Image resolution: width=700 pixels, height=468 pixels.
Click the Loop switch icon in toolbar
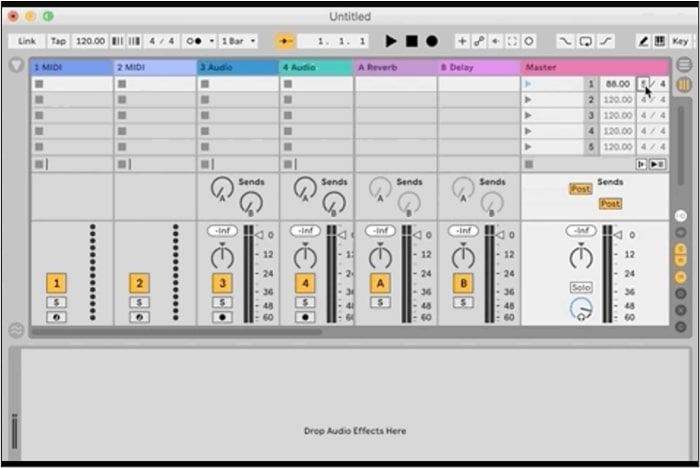pos(585,41)
